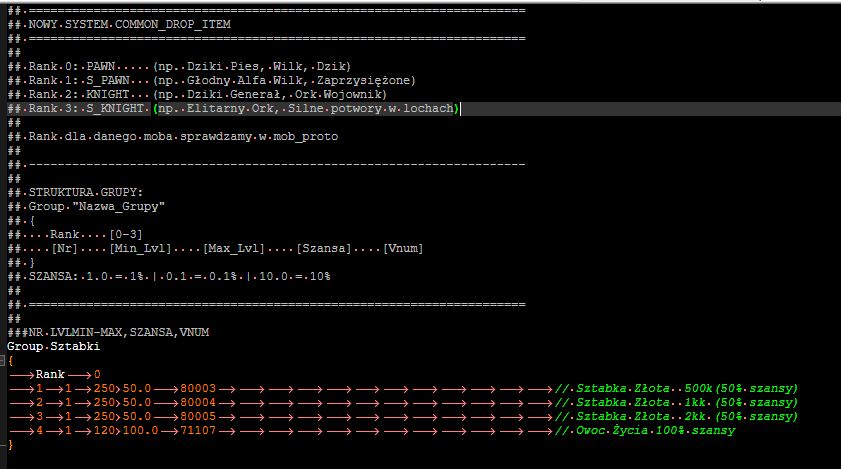Click the '[Min_Lvl]' column placeholder
Screen dimensions: 841x469
click(141, 248)
